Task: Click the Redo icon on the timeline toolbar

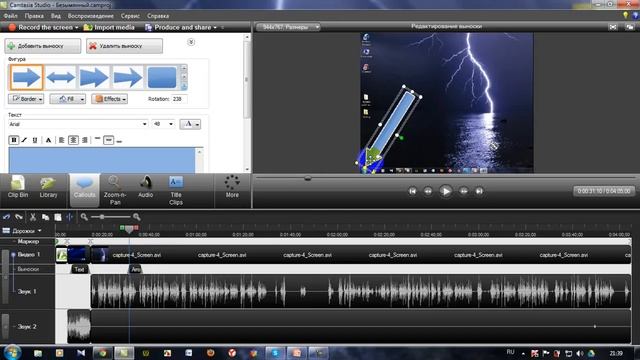Action: (19, 217)
